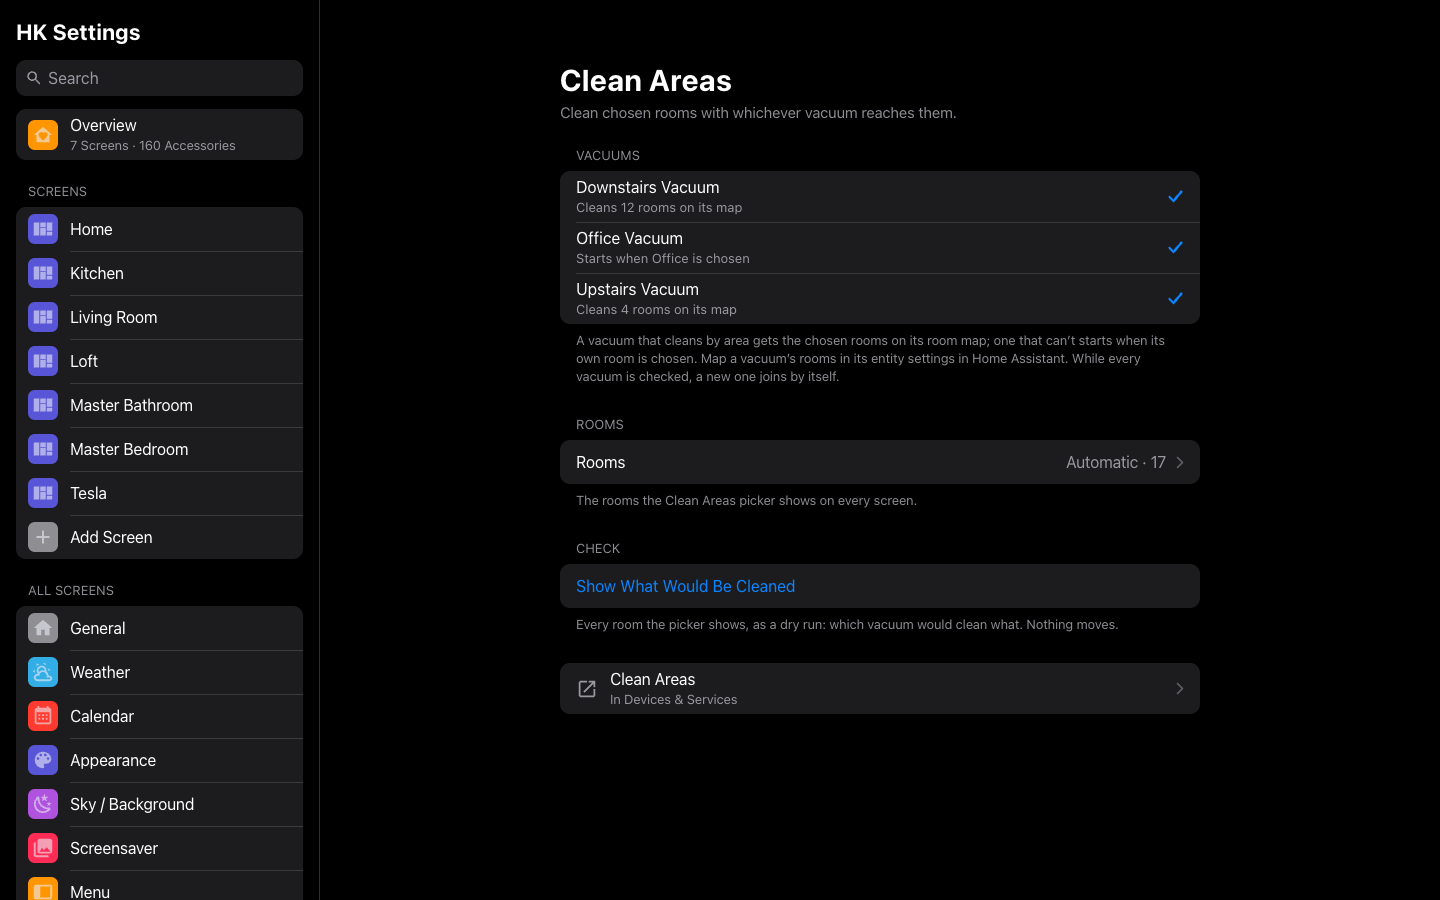Viewport: 1440px width, 900px height.
Task: Focus the Search input field
Action: coord(159,78)
